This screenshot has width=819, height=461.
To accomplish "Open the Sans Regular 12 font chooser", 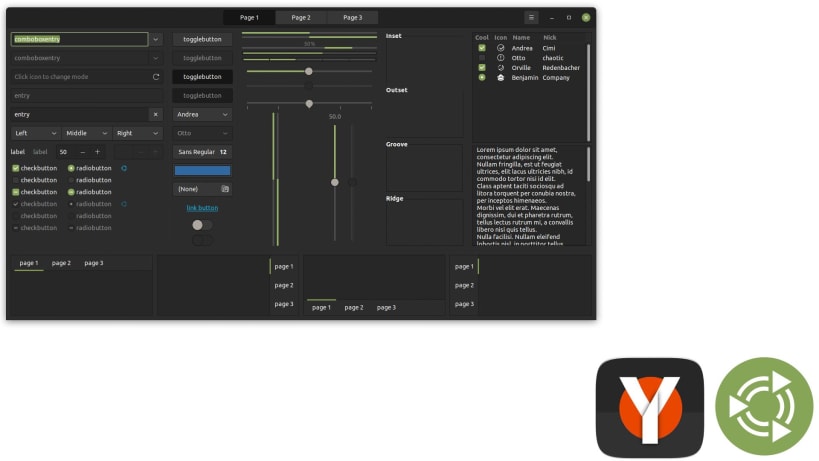I will click(x=202, y=152).
